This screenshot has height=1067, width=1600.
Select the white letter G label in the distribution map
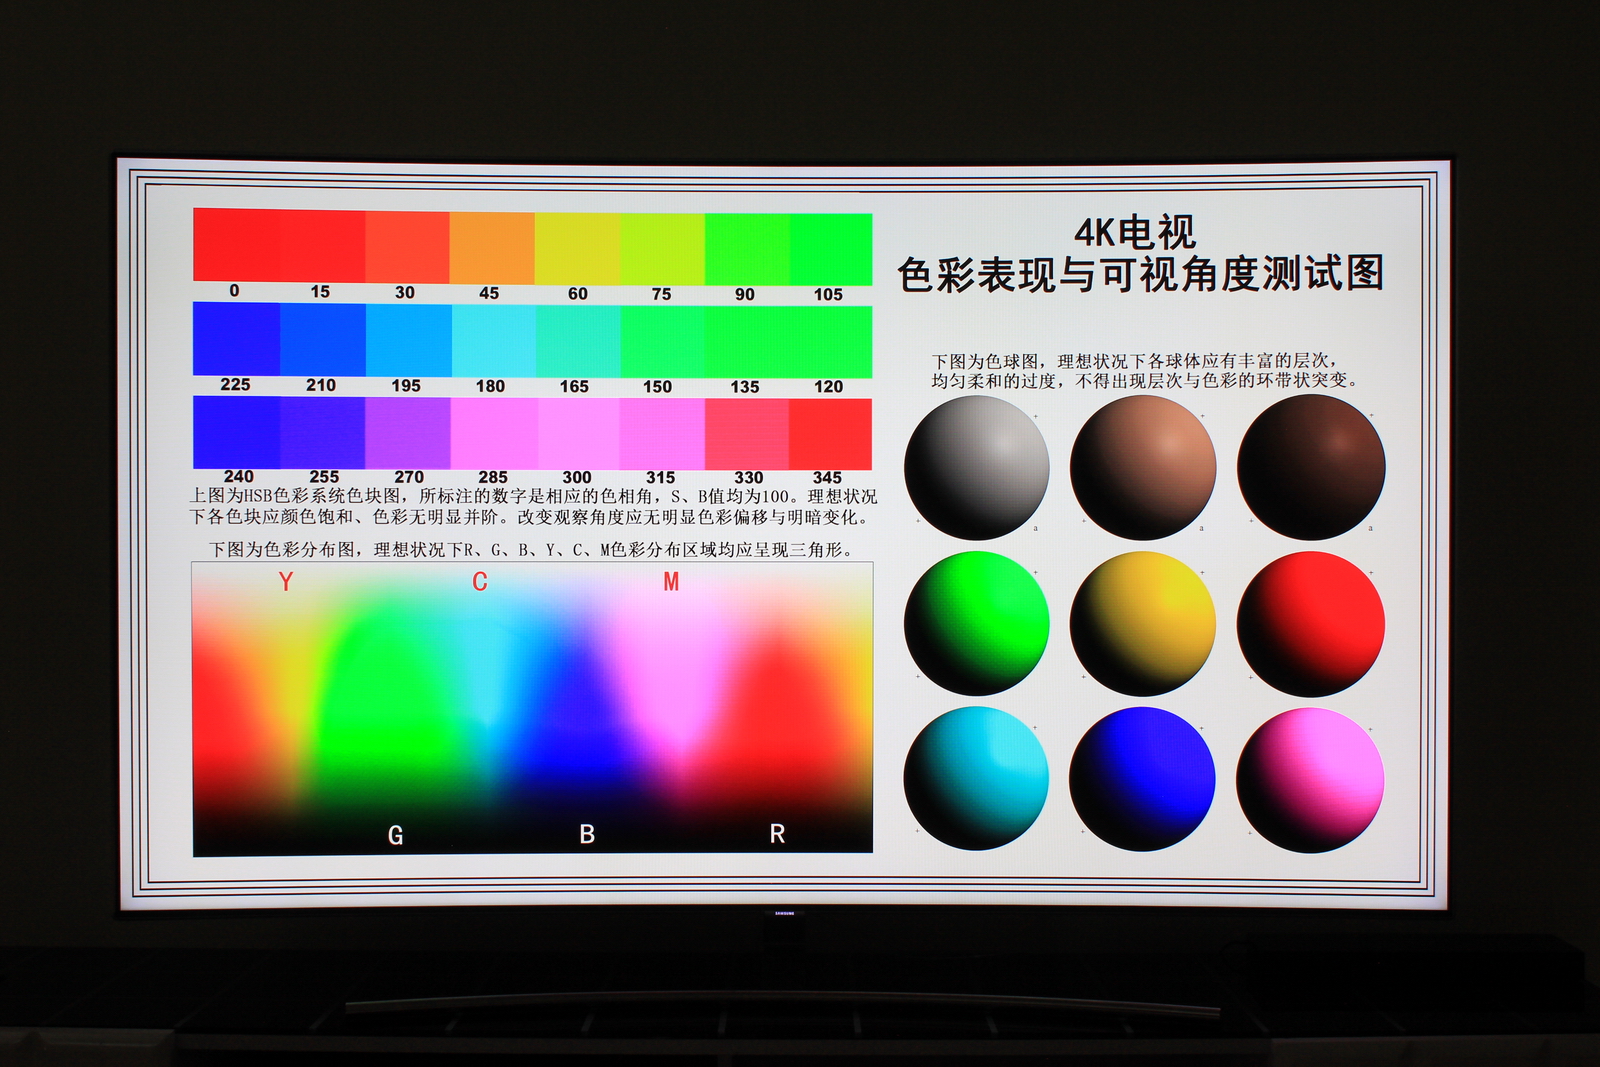tap(394, 832)
